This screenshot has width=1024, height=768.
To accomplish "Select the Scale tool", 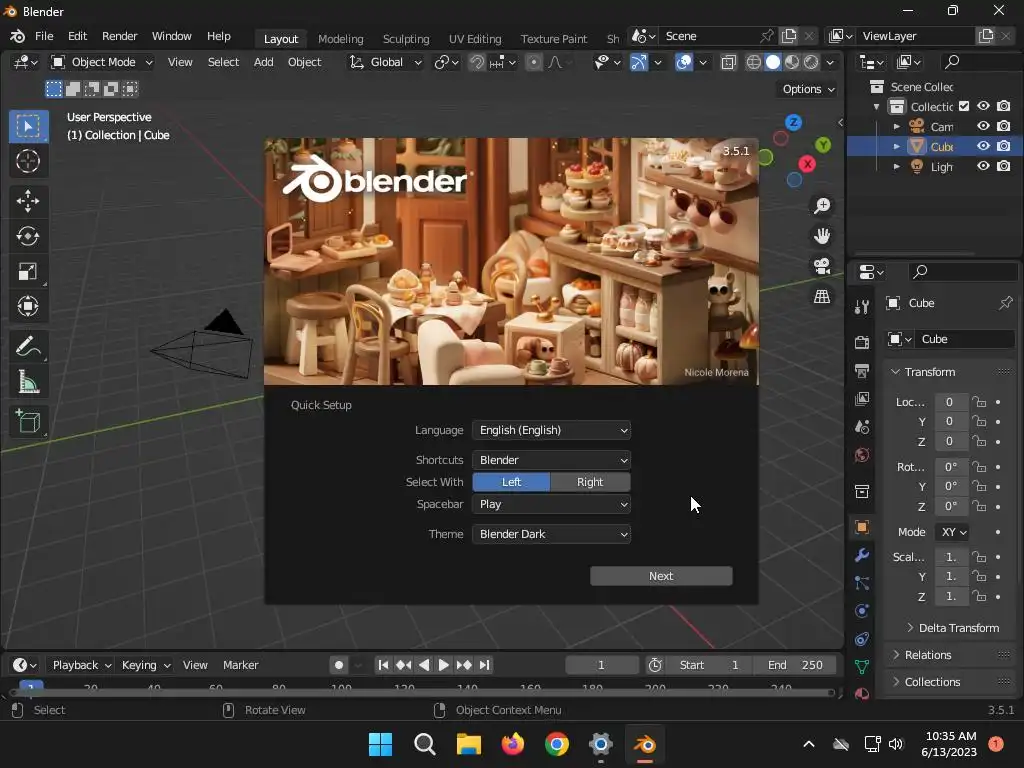I will (28, 272).
